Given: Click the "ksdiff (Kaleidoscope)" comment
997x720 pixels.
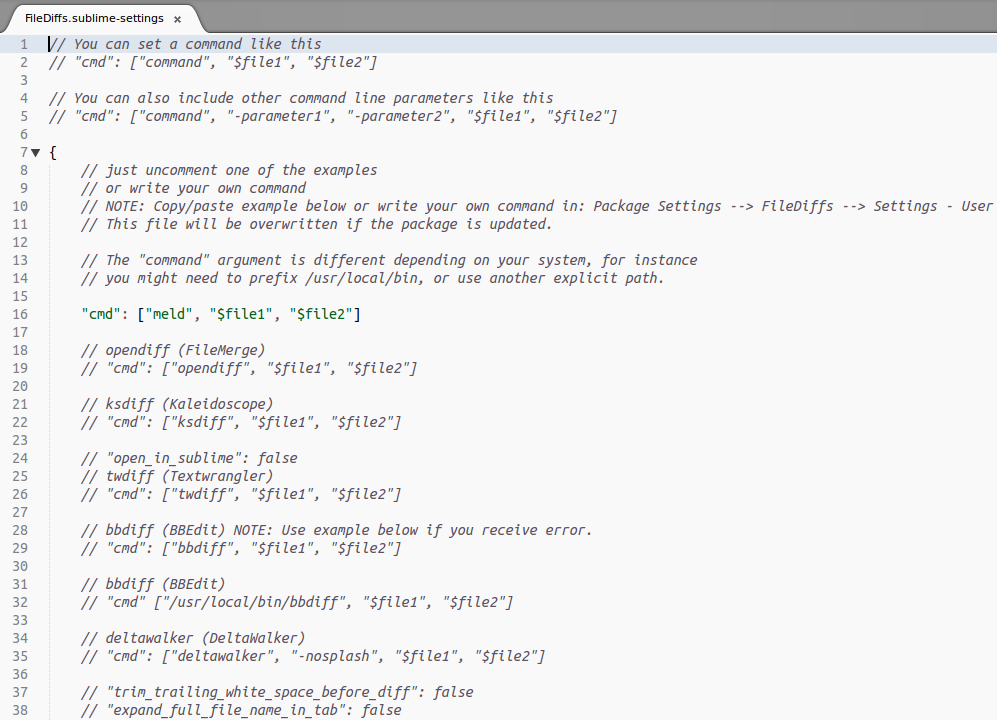Looking at the screenshot, I should 177,404.
